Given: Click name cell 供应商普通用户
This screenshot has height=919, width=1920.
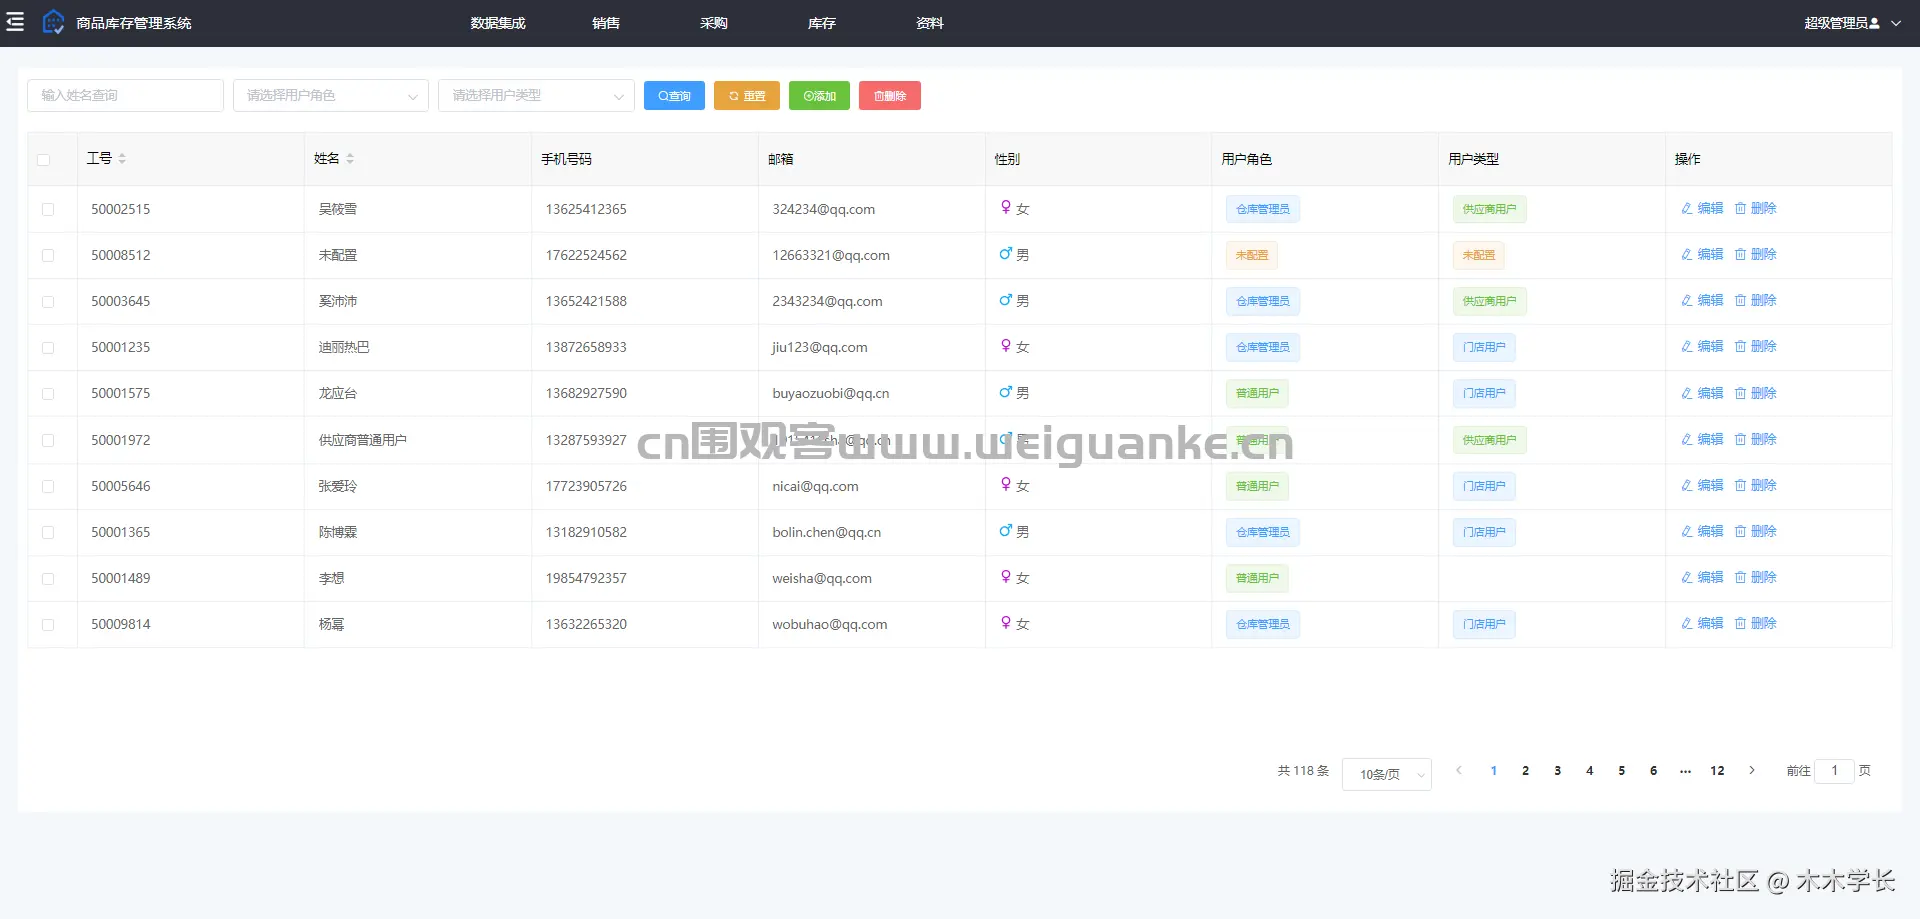Looking at the screenshot, I should pos(363,440).
